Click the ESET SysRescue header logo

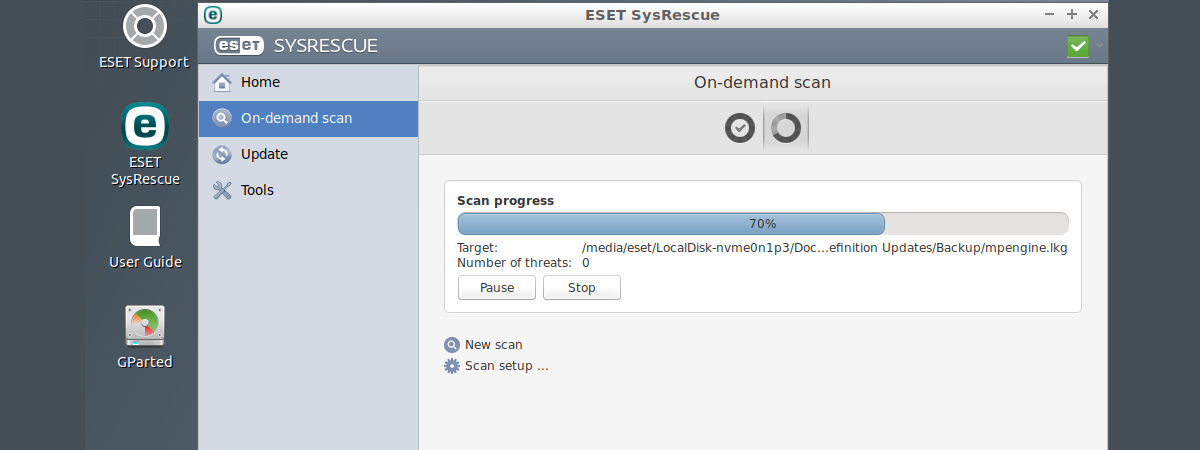296,46
